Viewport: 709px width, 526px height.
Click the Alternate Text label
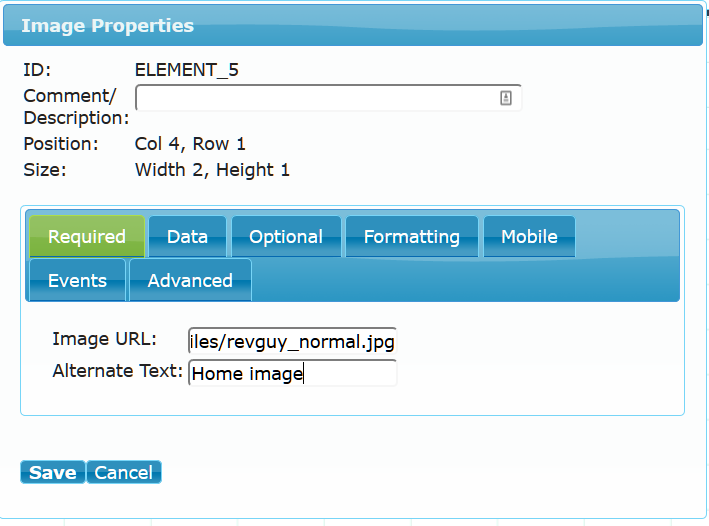pyautogui.click(x=118, y=371)
